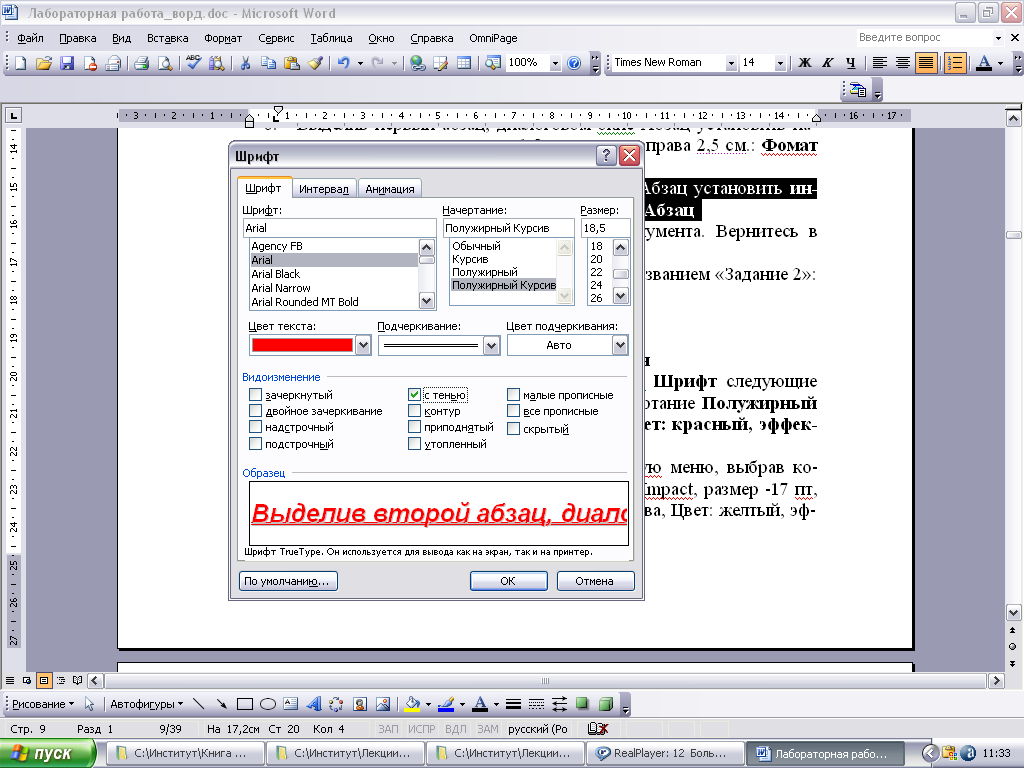Click in the Размер 18,5 size field
The image size is (1024, 768).
(x=605, y=228)
